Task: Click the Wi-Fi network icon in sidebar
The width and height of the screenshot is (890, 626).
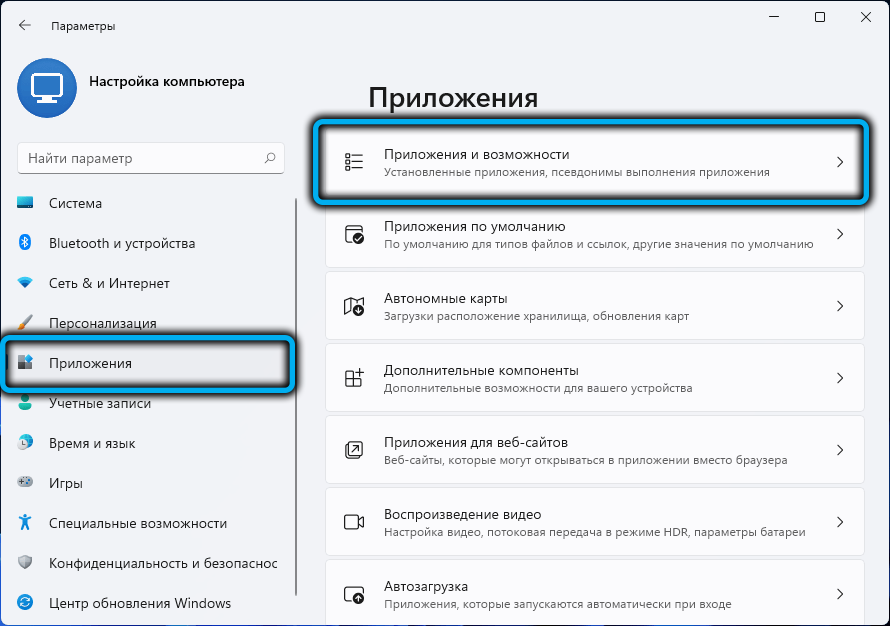Action: click(26, 283)
